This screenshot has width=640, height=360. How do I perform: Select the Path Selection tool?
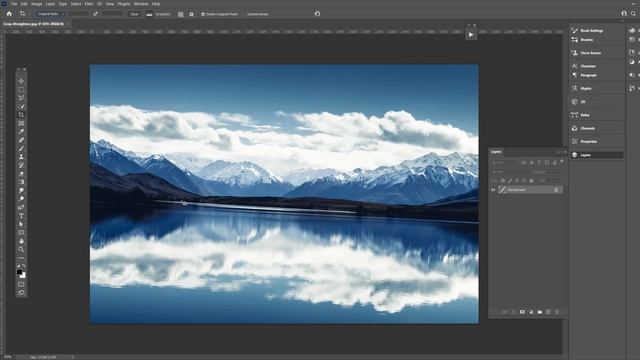pos(21,224)
